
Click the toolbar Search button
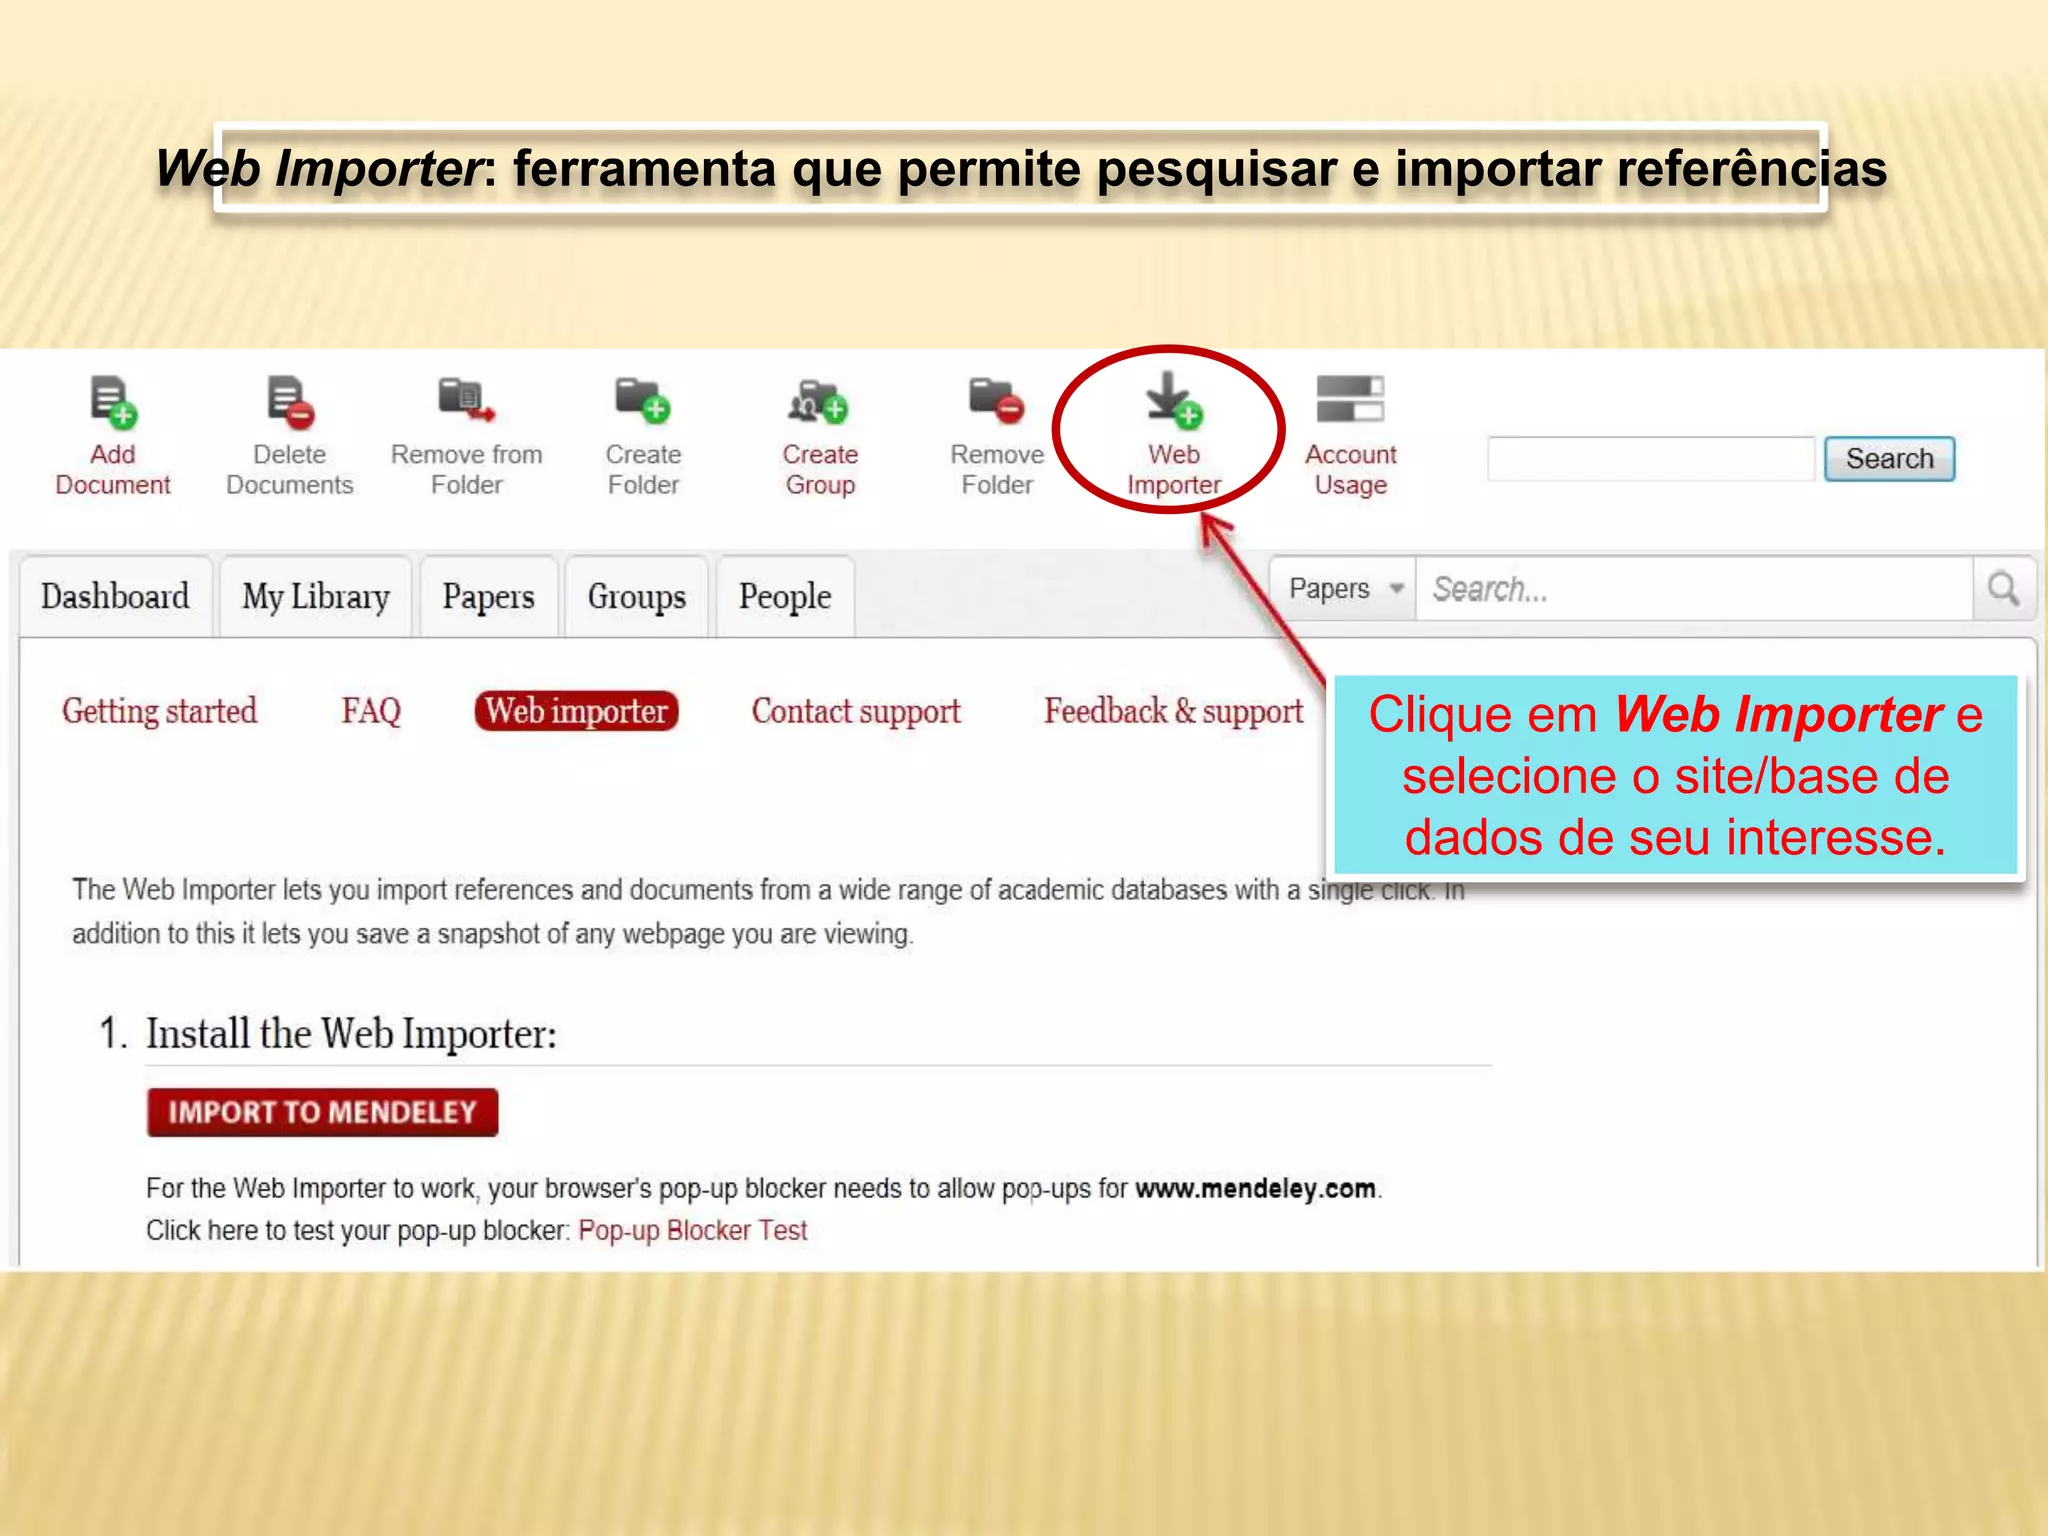[x=1889, y=459]
